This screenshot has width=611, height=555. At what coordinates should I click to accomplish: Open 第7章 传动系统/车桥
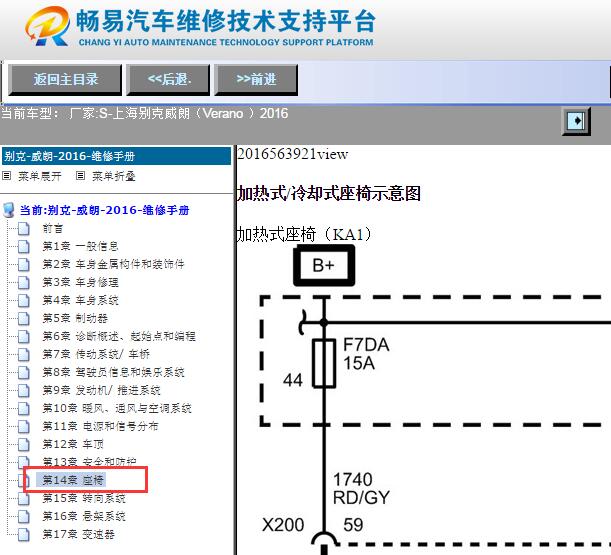coord(96,354)
